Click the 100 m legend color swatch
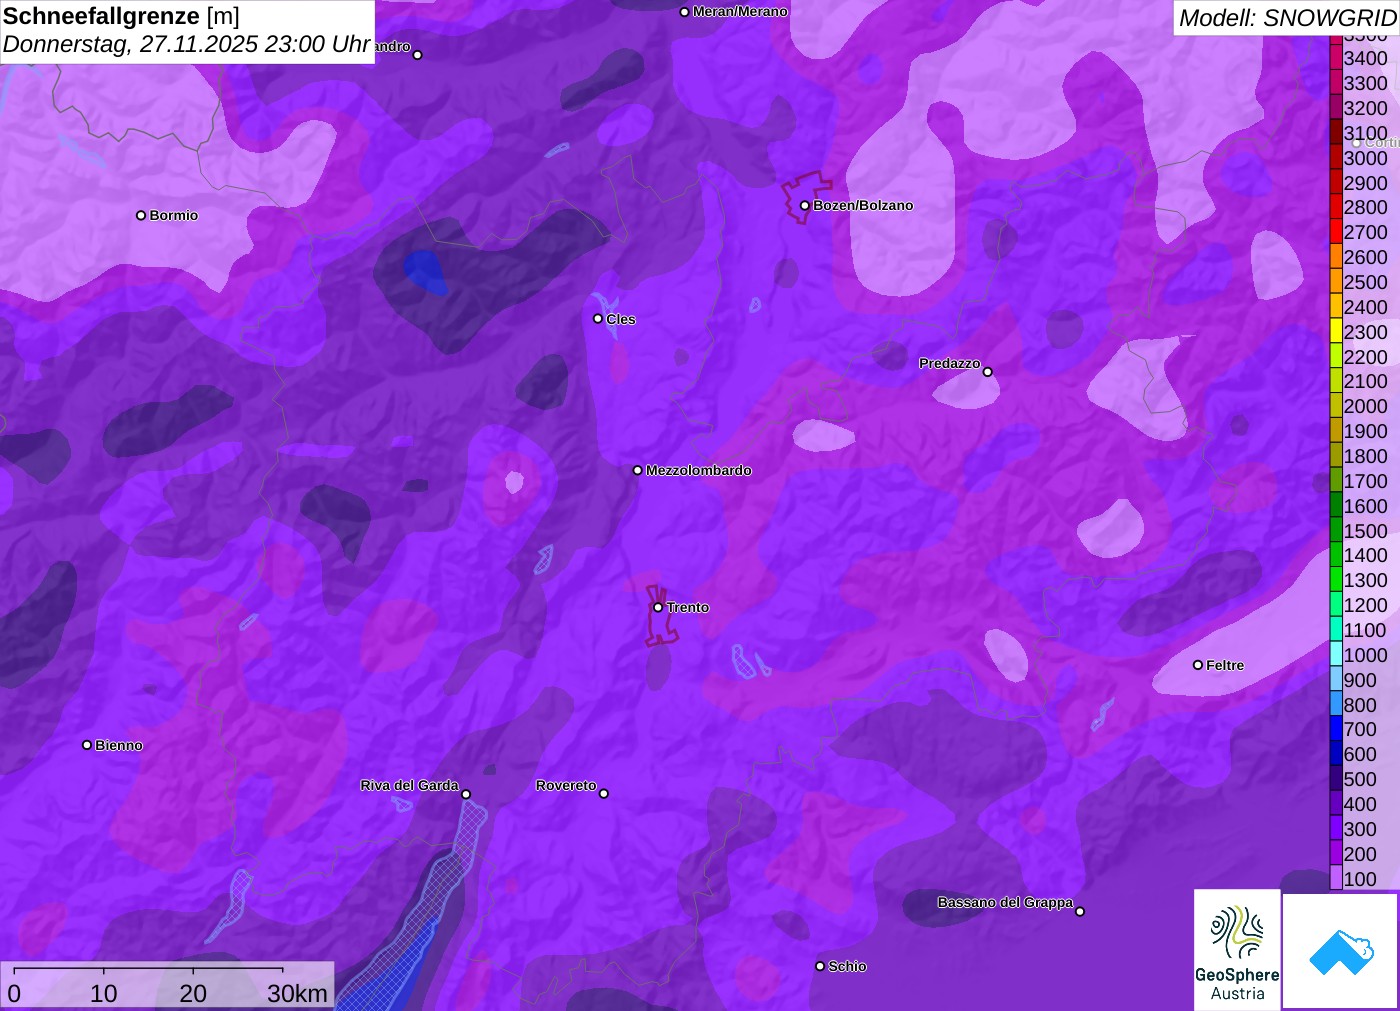 [1336, 879]
